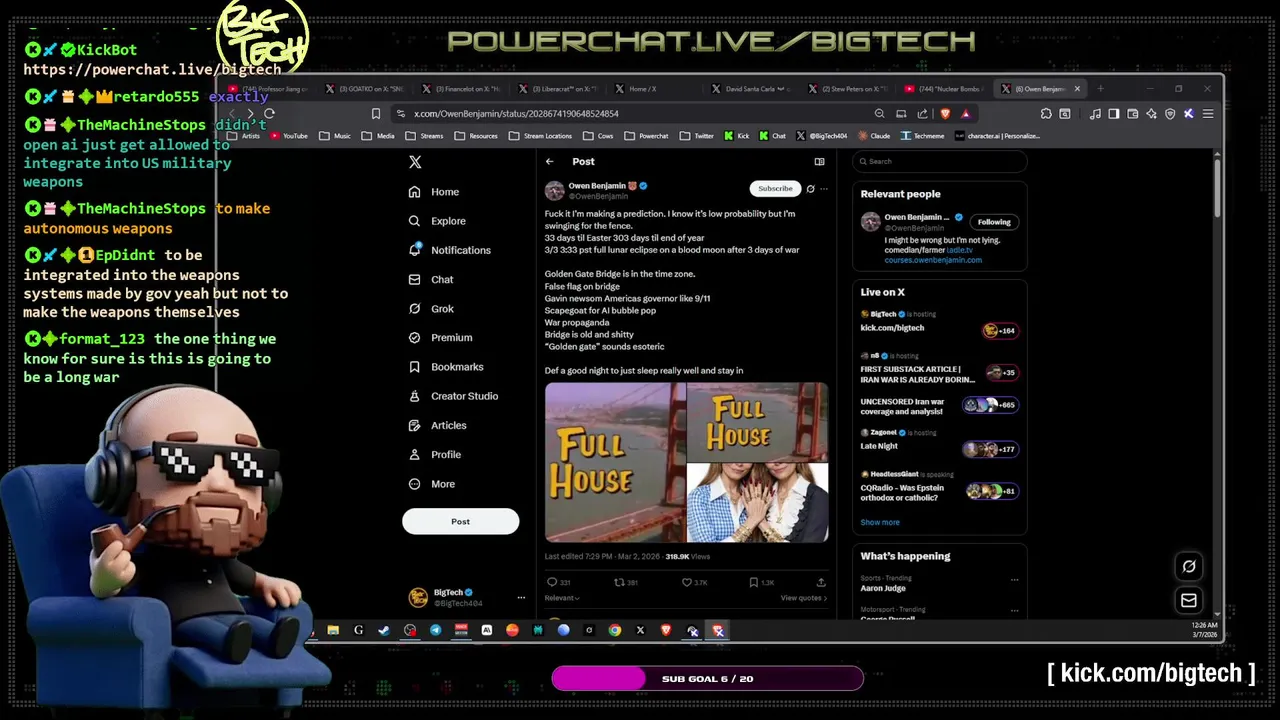This screenshot has height=720, width=1280.
Task: Open the top-right Full House image
Action: 758,422
